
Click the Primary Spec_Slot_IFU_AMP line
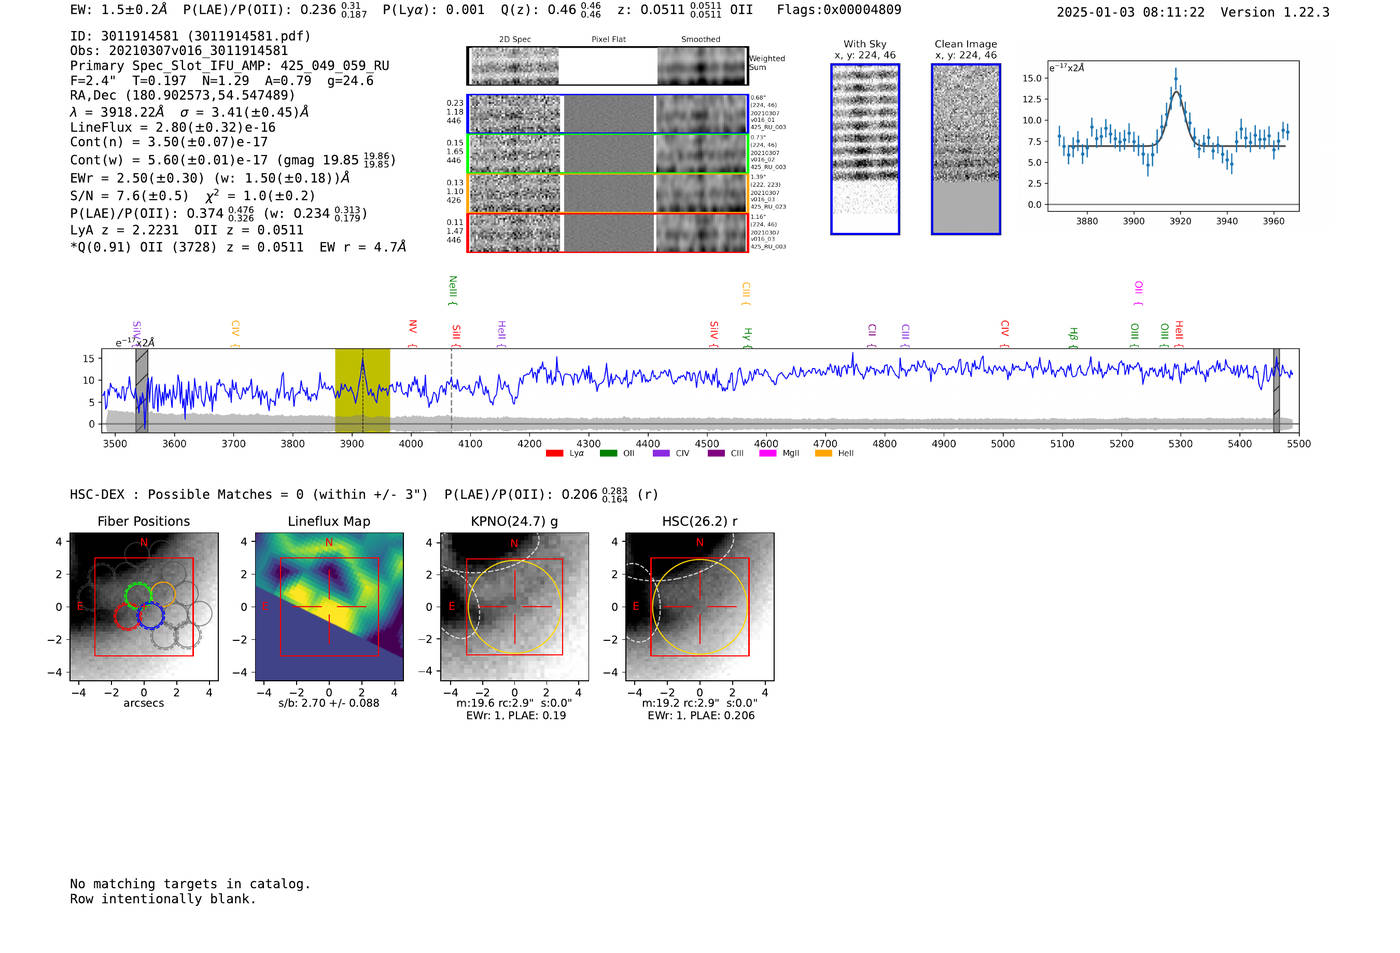[230, 66]
